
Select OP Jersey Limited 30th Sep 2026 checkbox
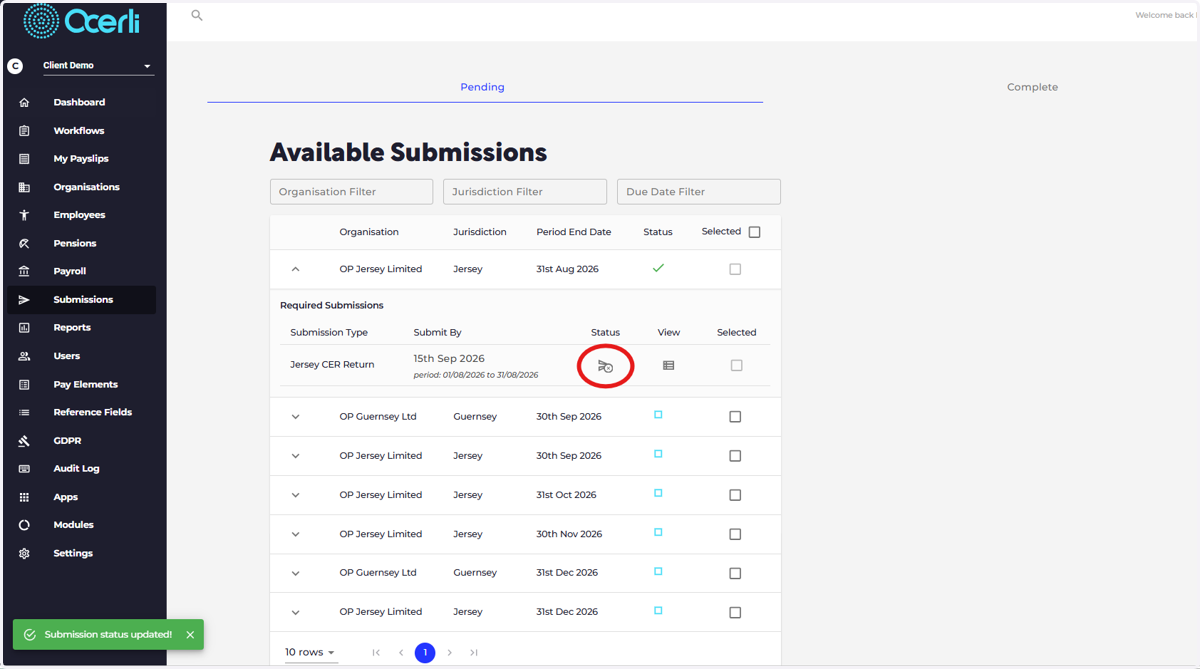click(735, 456)
